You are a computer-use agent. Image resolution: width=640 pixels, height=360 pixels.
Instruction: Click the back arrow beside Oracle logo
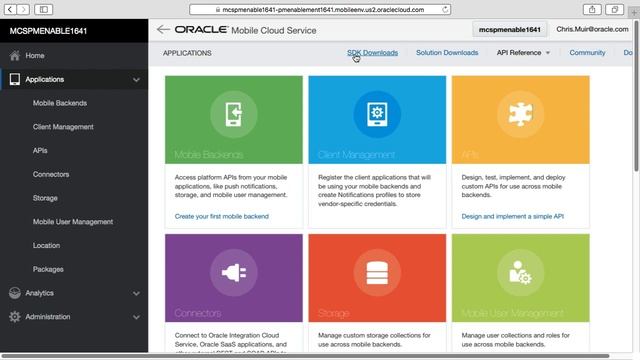point(163,29)
